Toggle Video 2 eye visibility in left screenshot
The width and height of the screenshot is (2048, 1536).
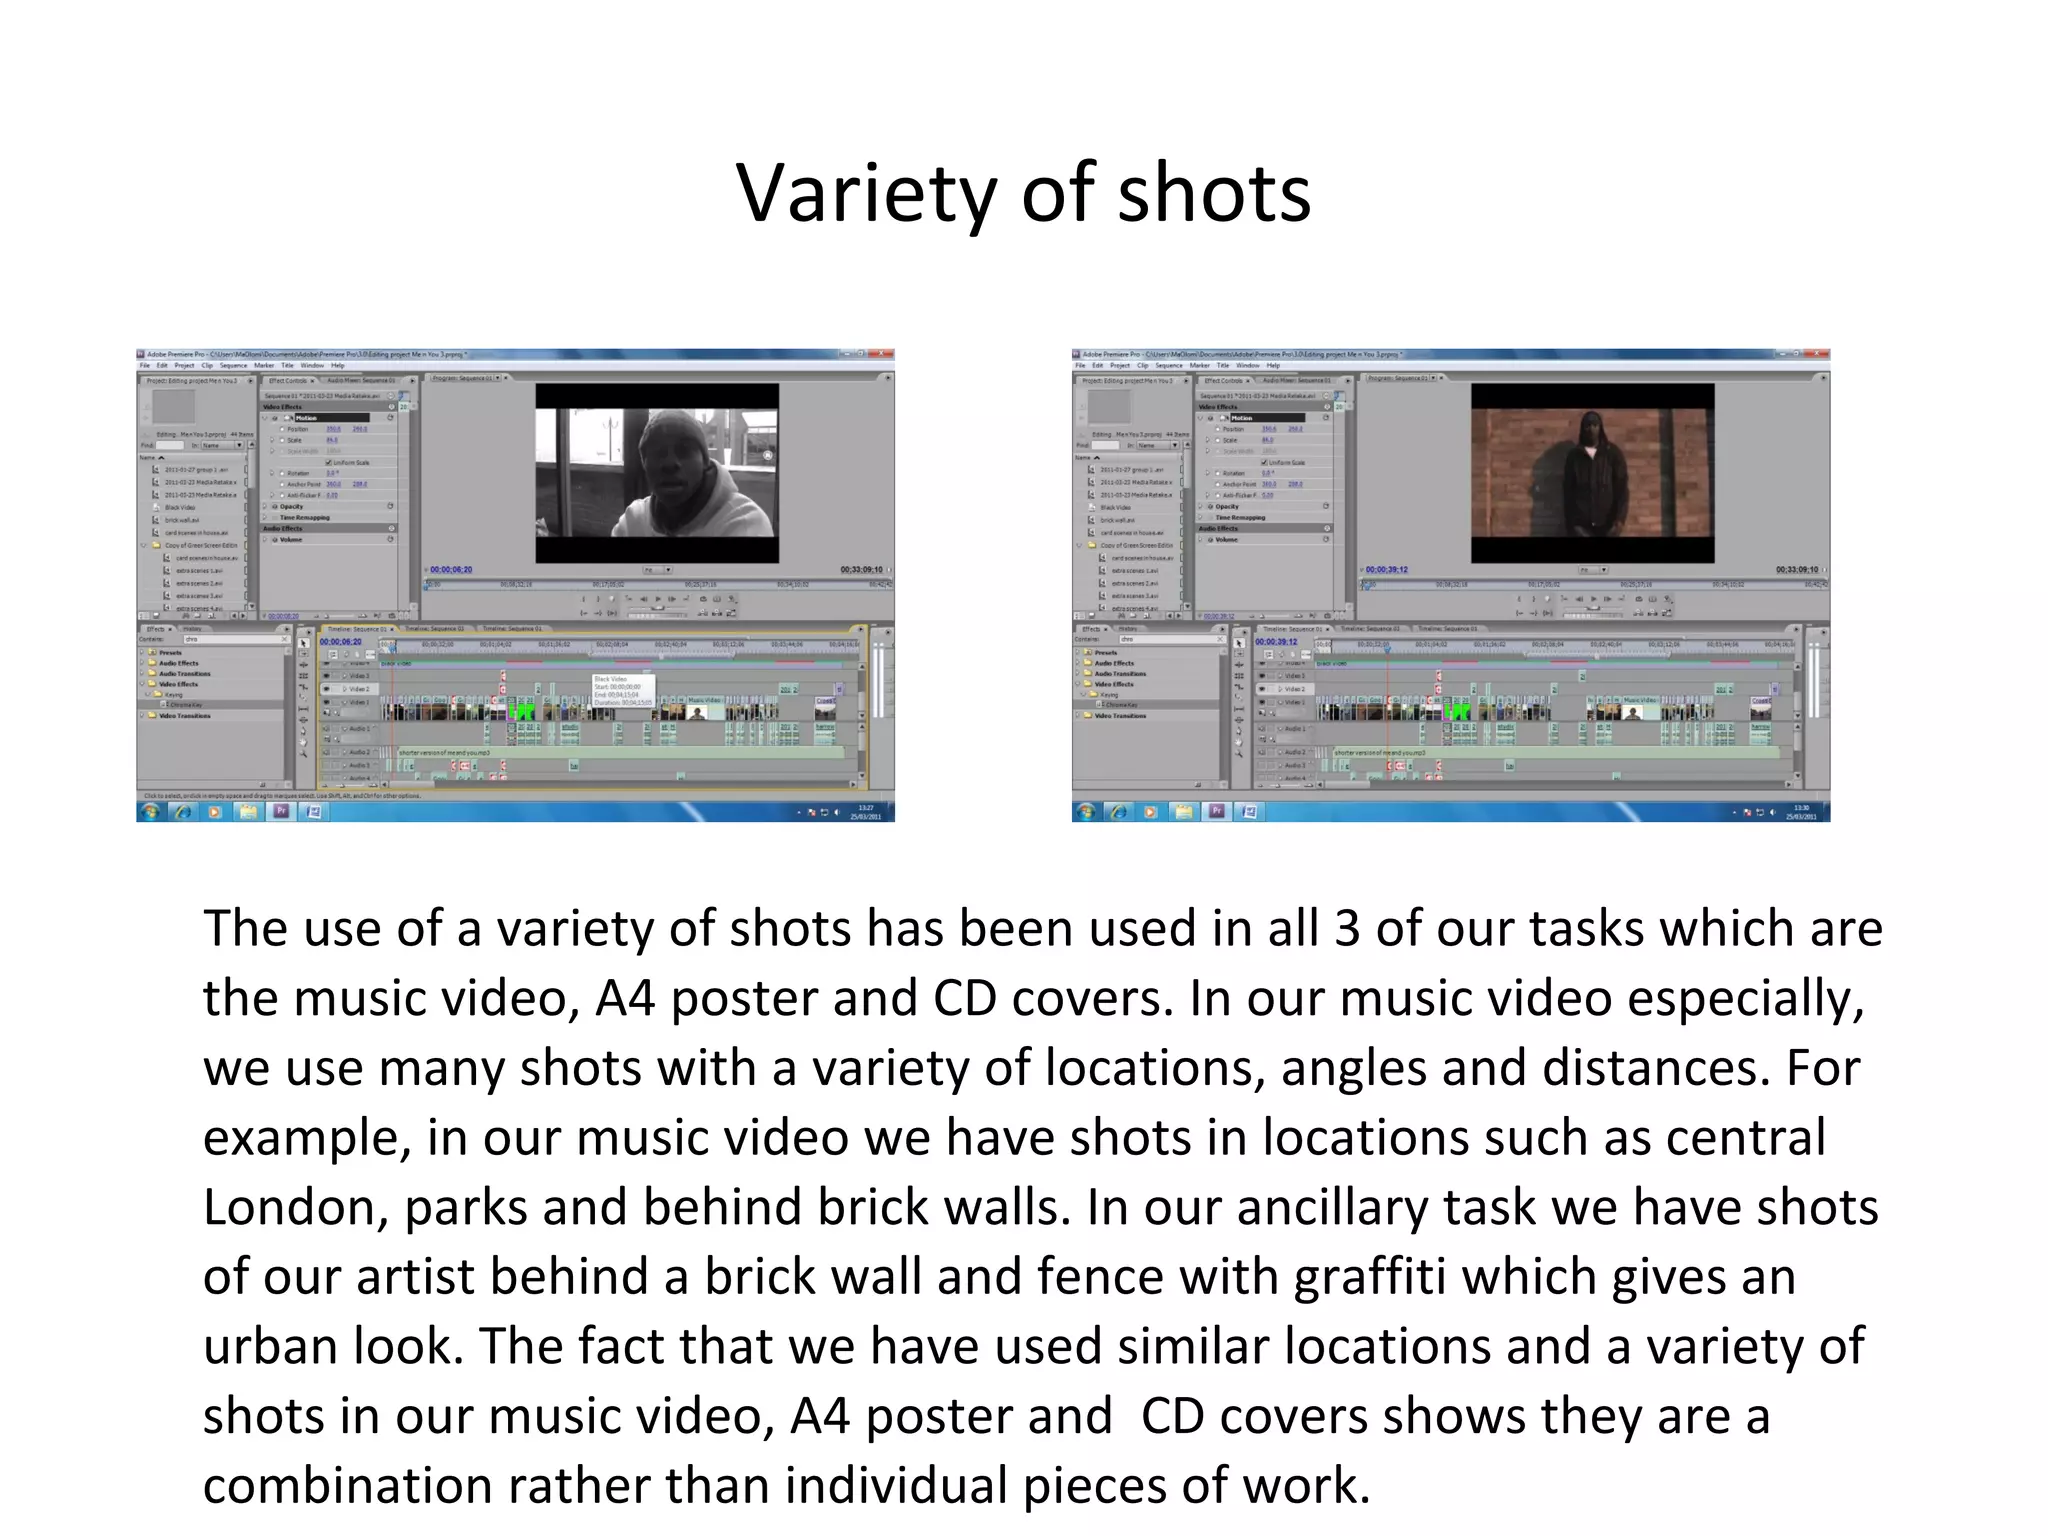[x=326, y=689]
